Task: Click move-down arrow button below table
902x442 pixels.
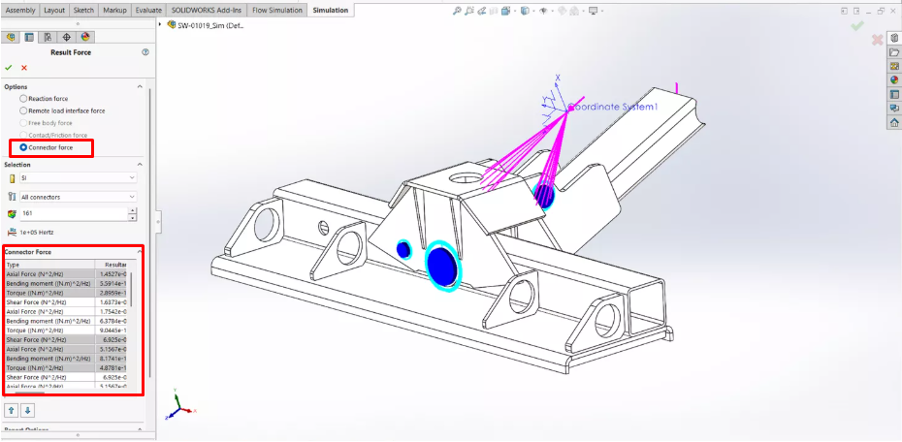Action: [28, 410]
